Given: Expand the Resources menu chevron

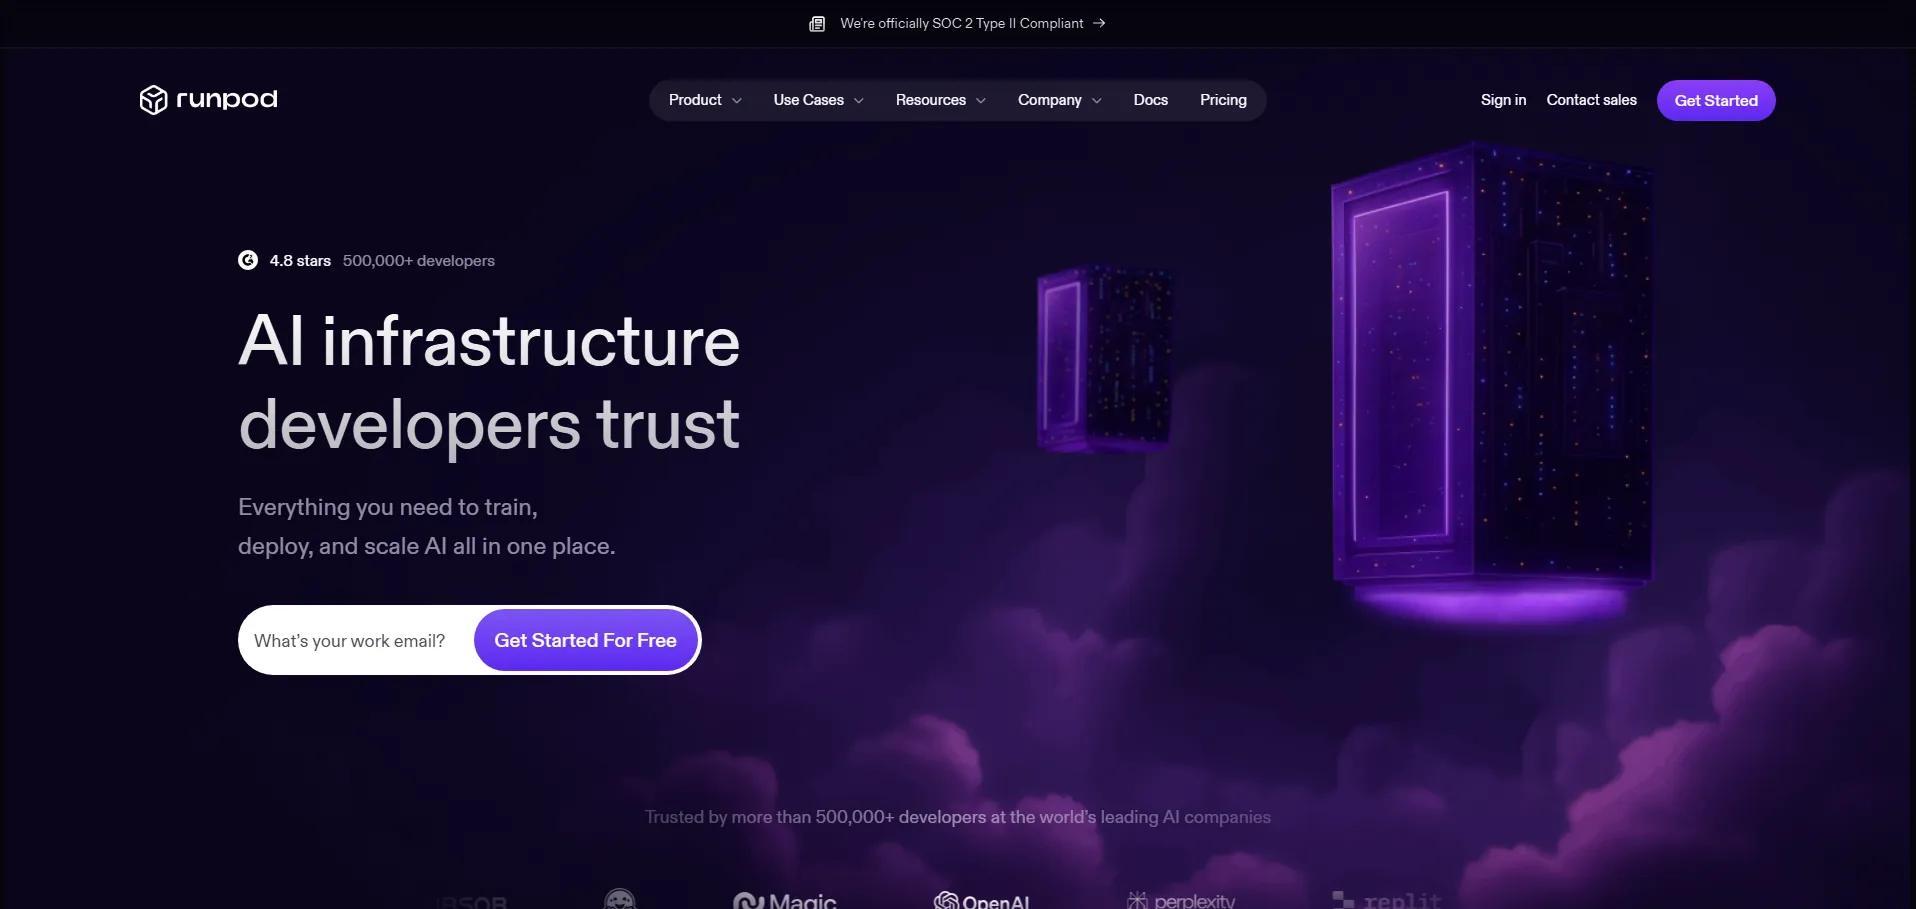Looking at the screenshot, I should coord(981,101).
